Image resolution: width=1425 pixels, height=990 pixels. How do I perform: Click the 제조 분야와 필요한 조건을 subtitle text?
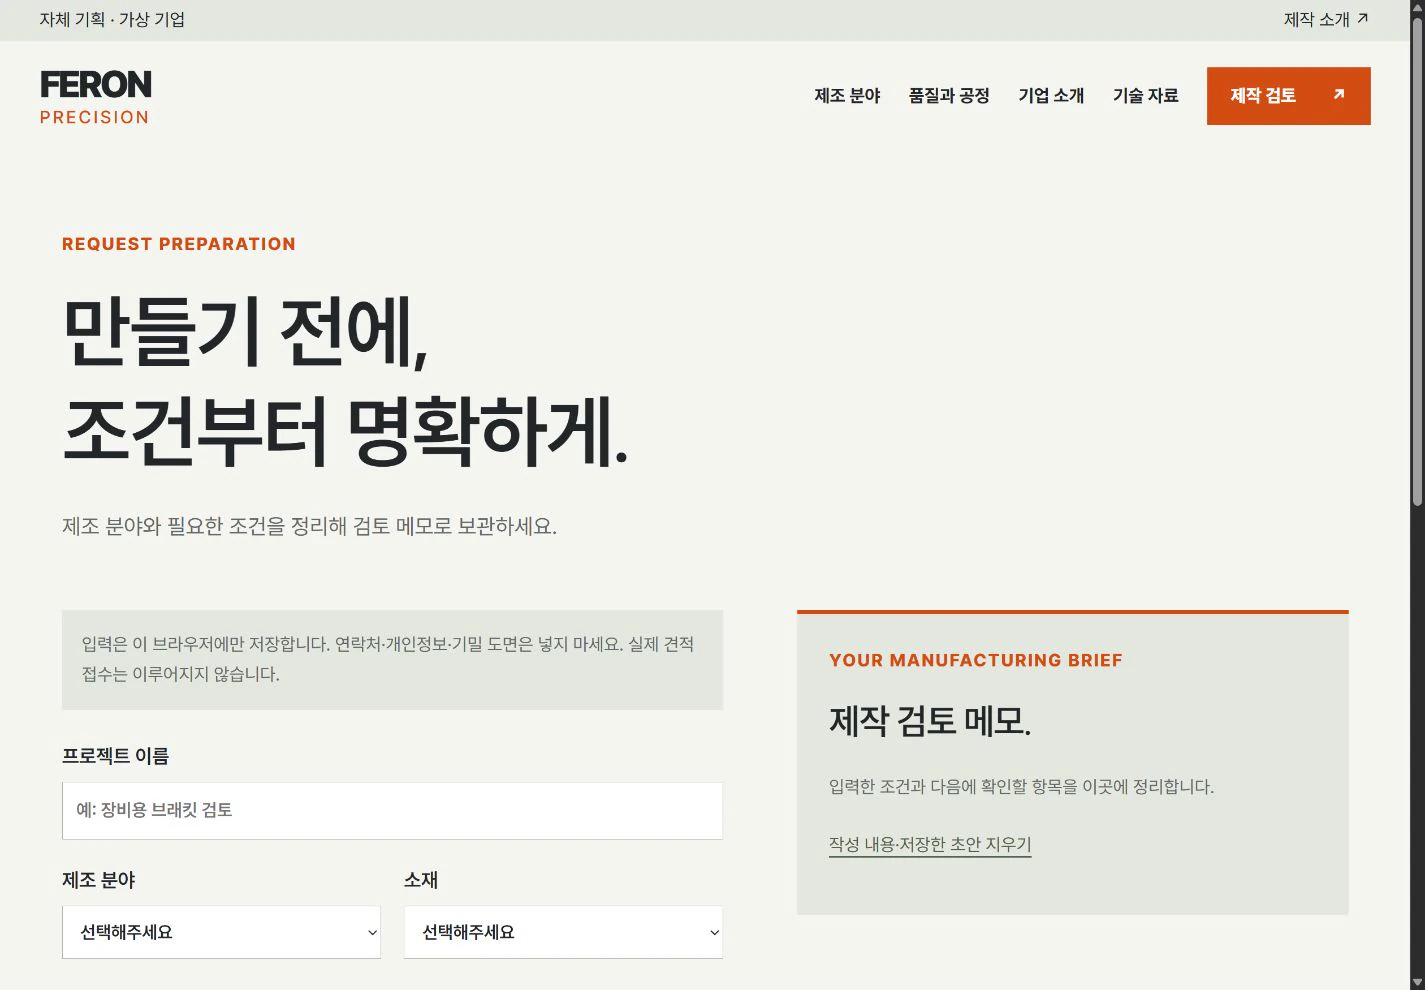click(x=309, y=526)
